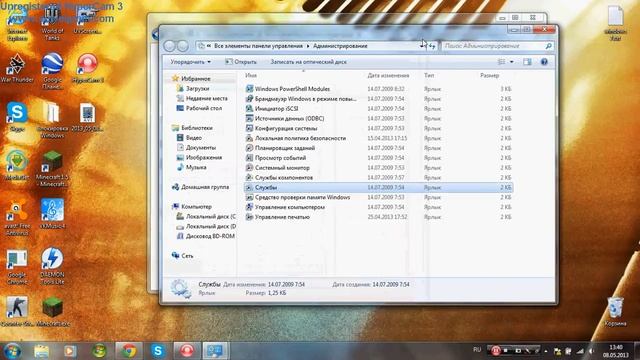
Task: Click the Открыть toolbar button
Action: (x=241, y=62)
